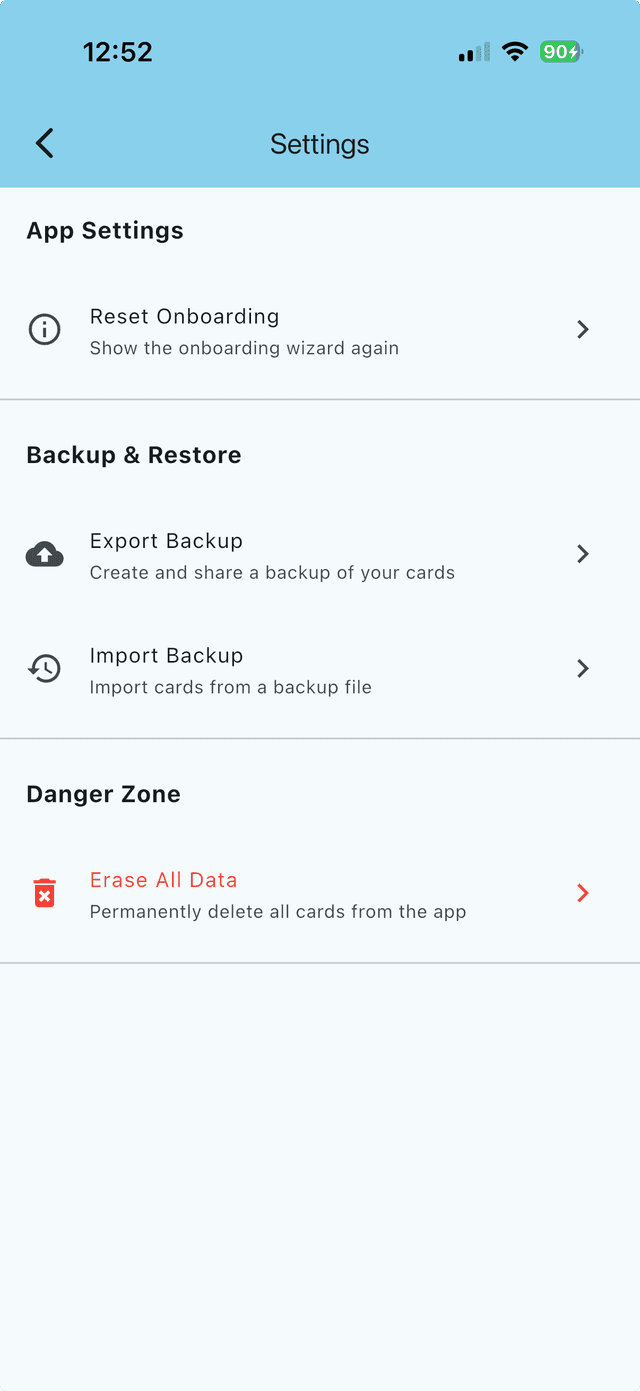
Task: Click the Wi-Fi icon in the status bar
Action: click(x=515, y=52)
